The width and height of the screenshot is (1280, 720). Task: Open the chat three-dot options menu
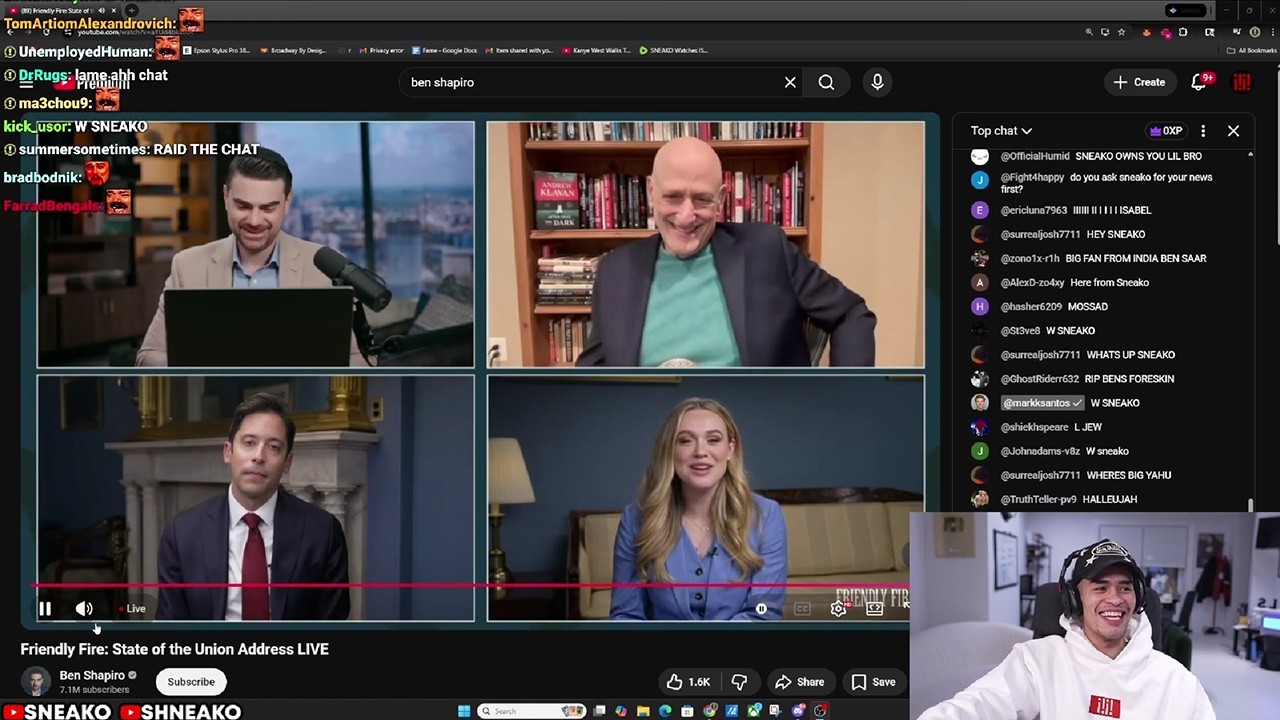(x=1203, y=131)
